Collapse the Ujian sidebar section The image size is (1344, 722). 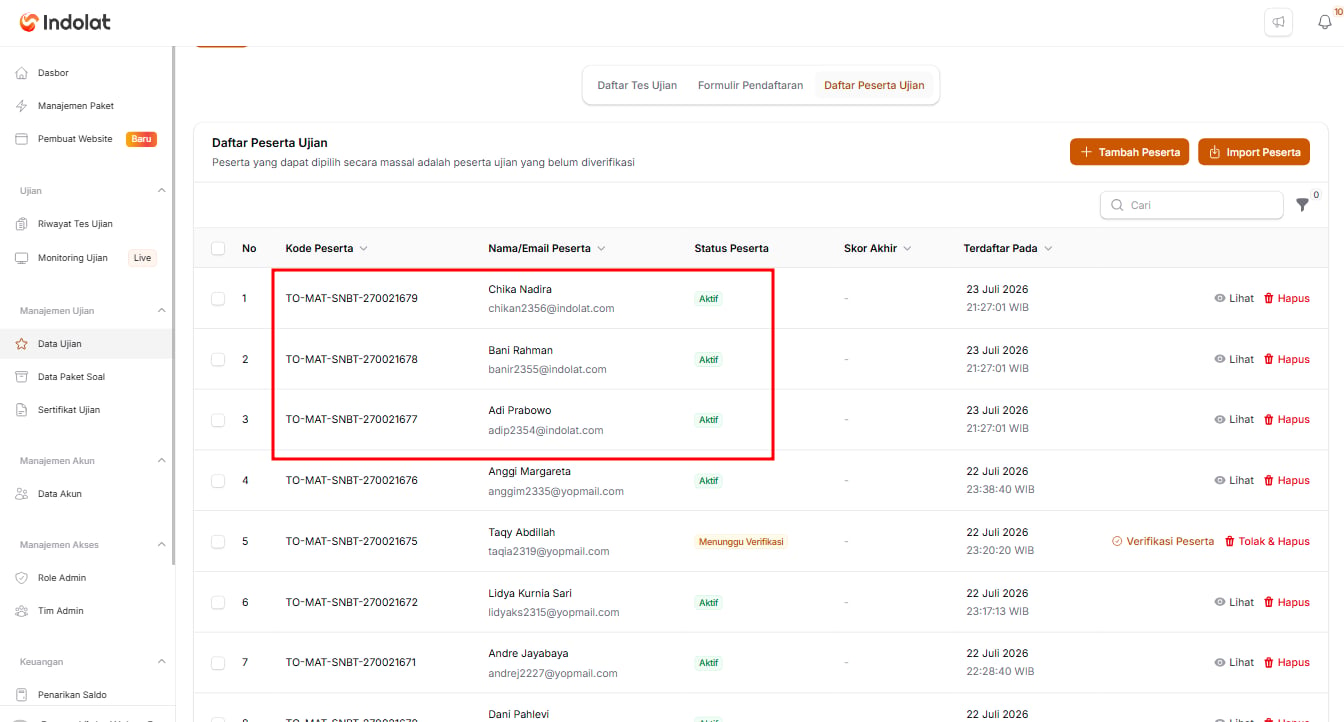[x=162, y=190]
